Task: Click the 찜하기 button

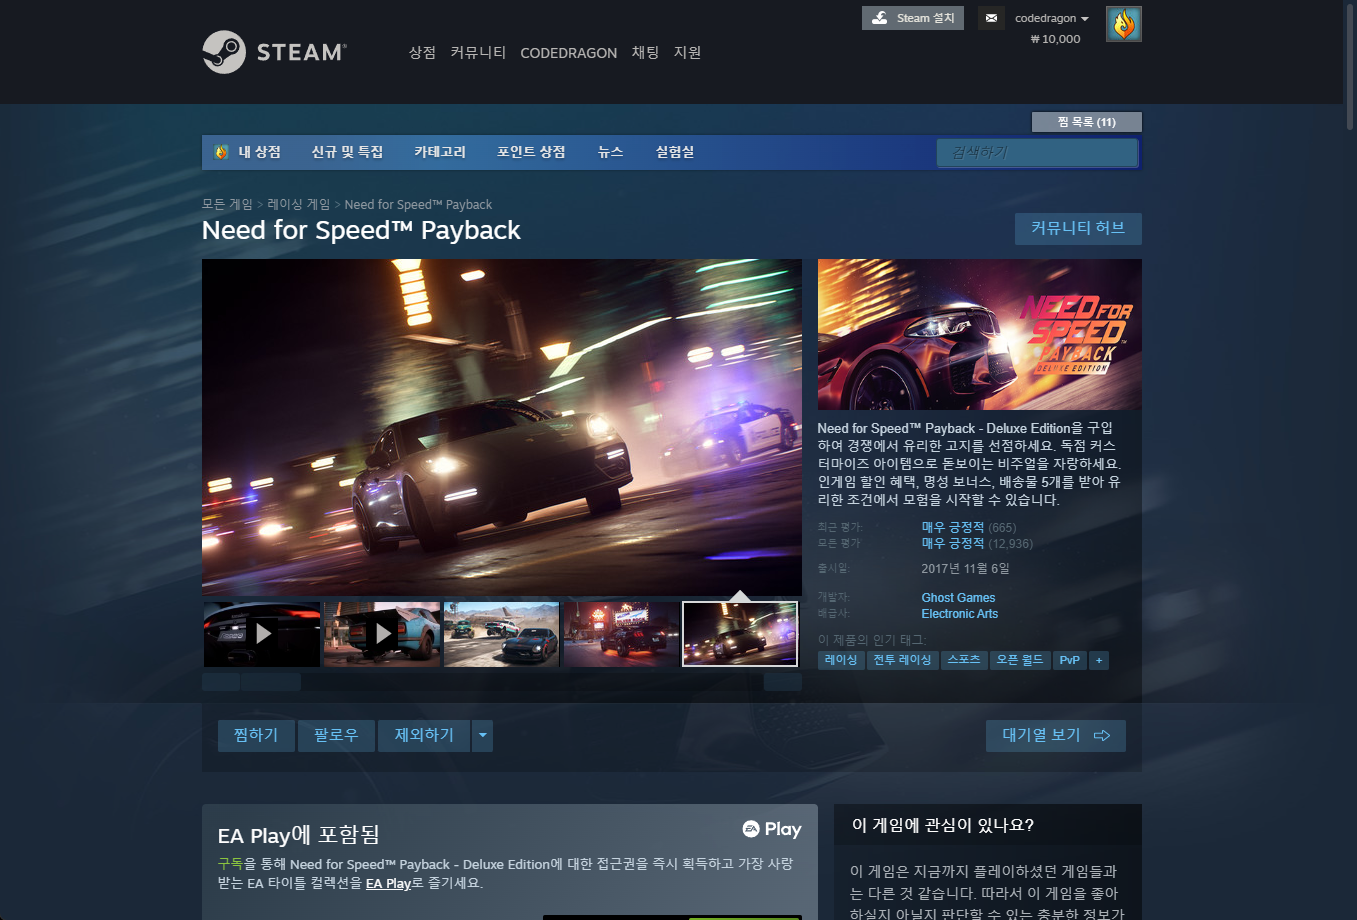Action: (256, 736)
